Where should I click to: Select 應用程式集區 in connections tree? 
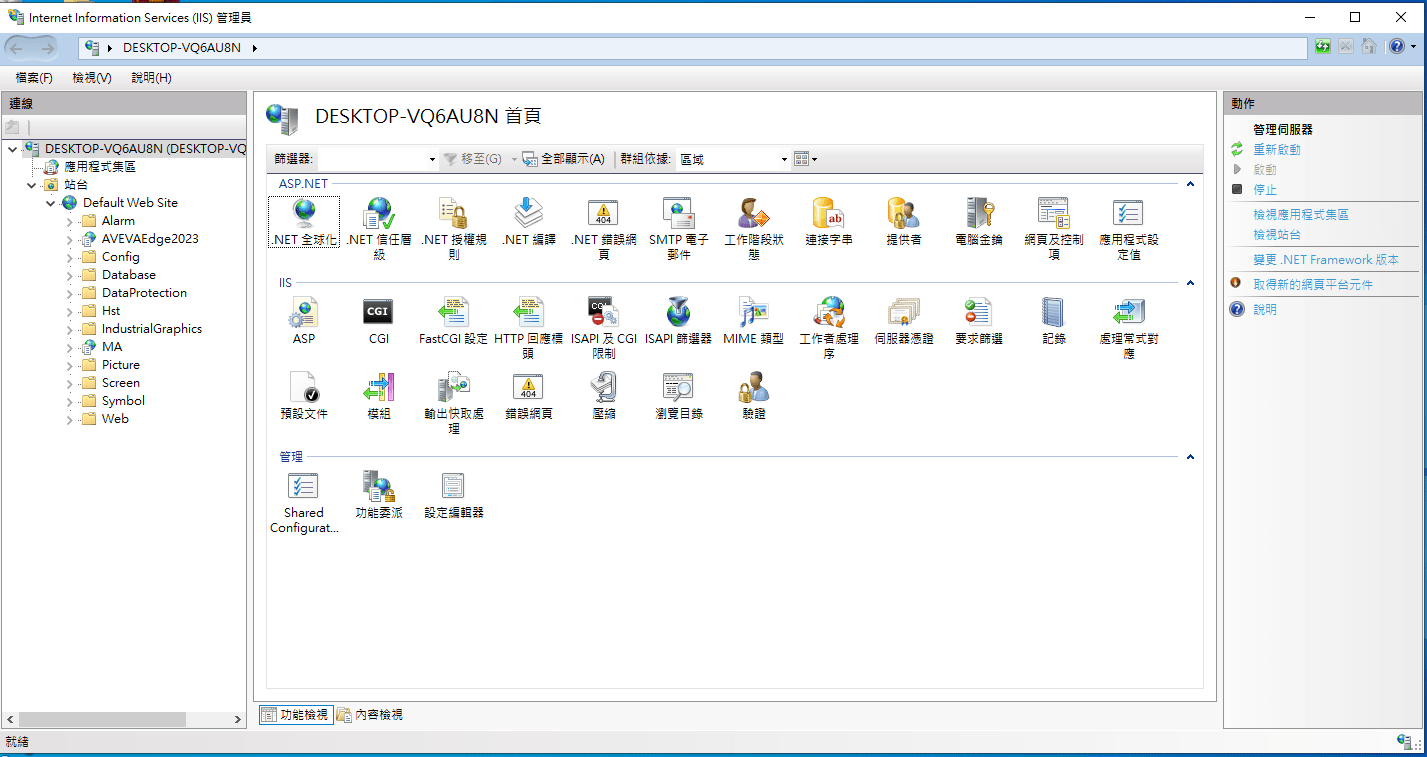pos(100,167)
